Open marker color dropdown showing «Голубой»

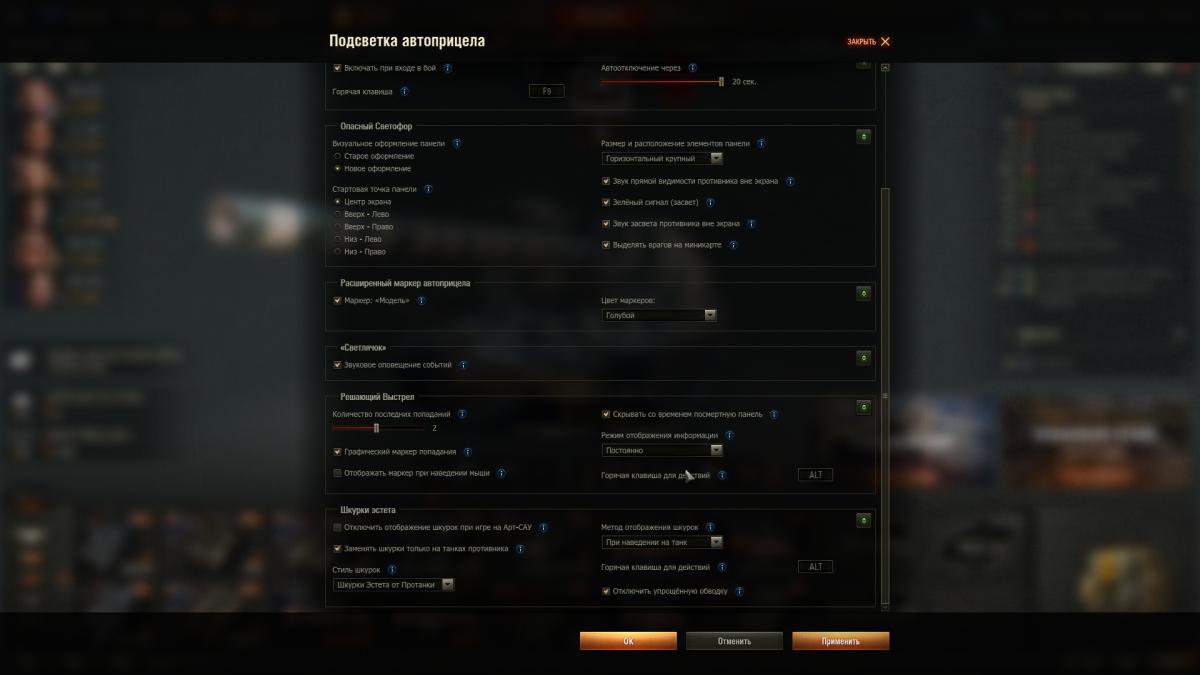659,315
